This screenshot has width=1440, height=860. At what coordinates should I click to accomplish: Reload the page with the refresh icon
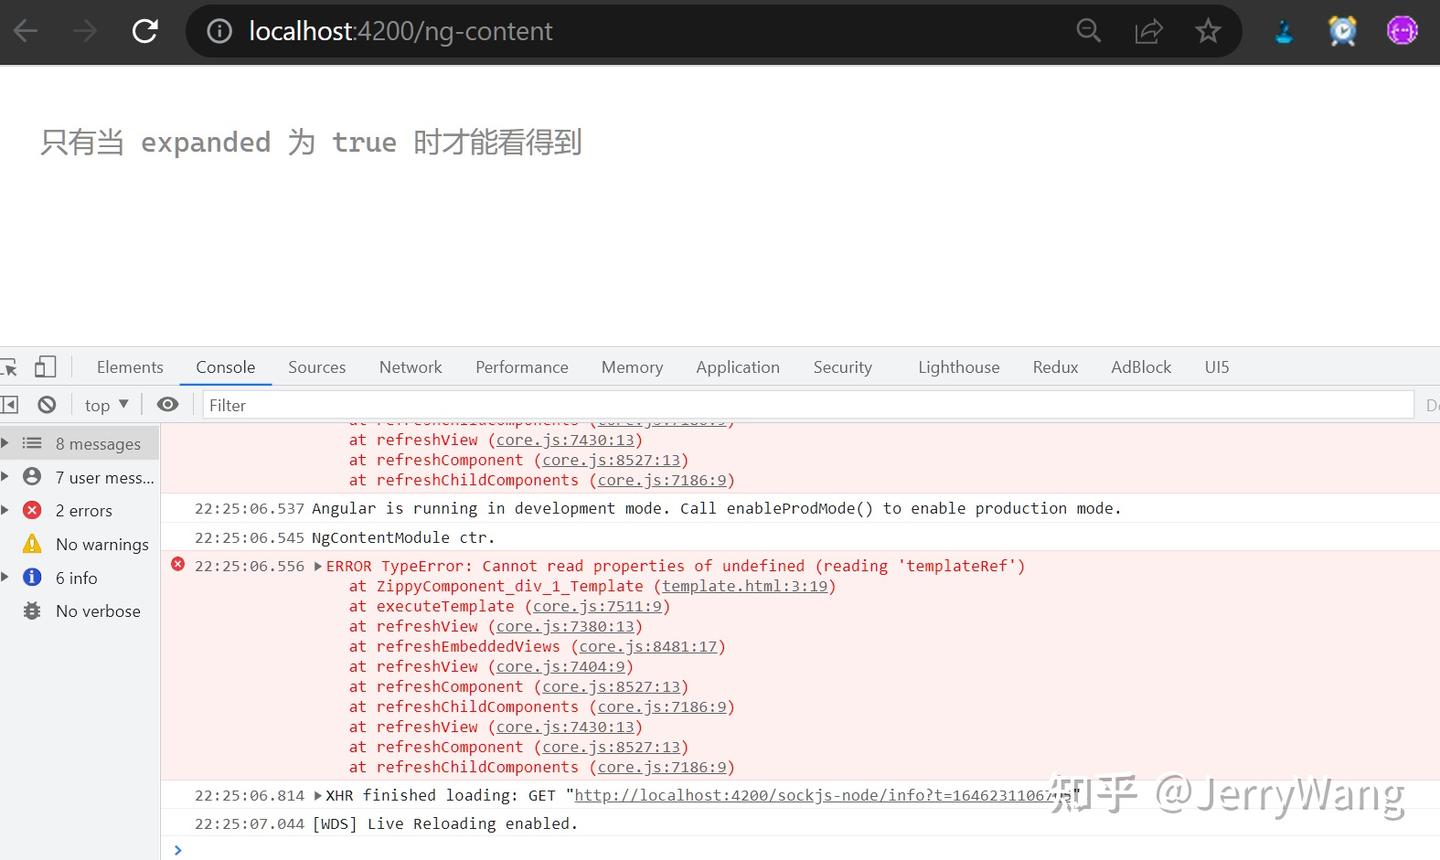pos(145,31)
